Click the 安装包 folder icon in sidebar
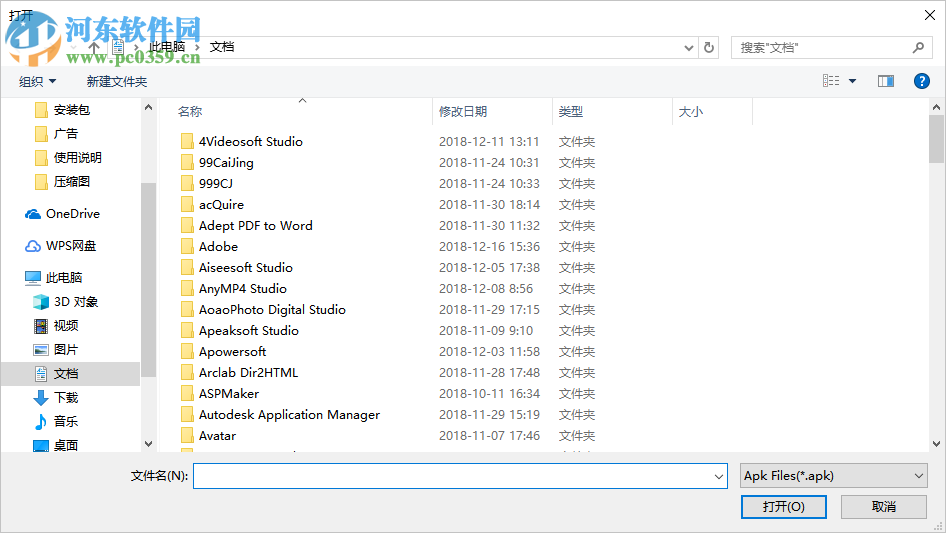 pyautogui.click(x=41, y=110)
